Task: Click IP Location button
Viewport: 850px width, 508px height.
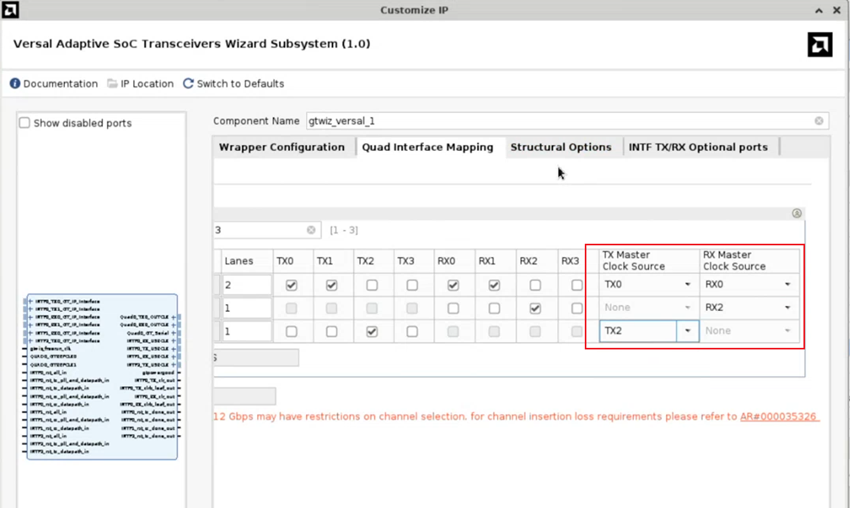Action: pos(140,83)
